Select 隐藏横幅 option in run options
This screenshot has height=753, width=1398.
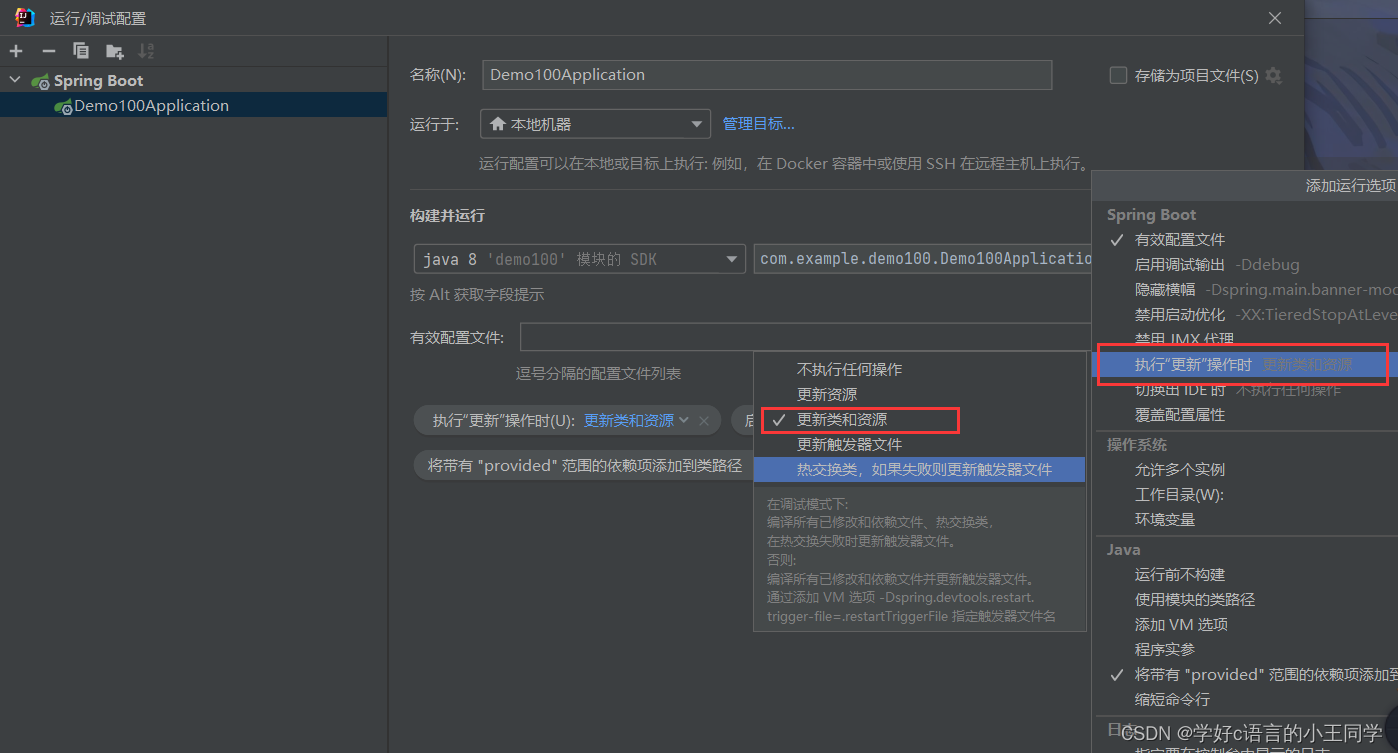pos(1247,290)
